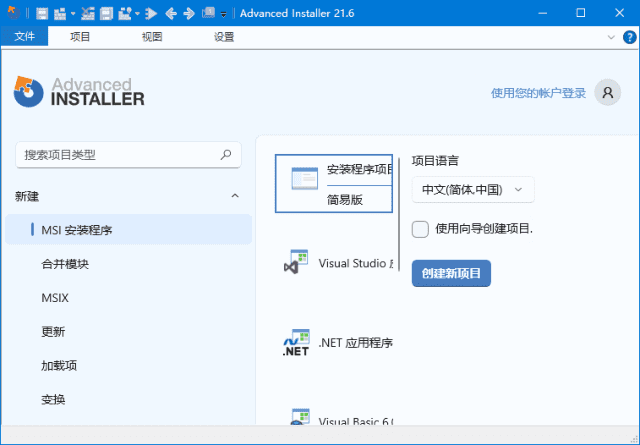
Task: Open the 中文(简体,中国) language dropdown
Action: pos(473,189)
